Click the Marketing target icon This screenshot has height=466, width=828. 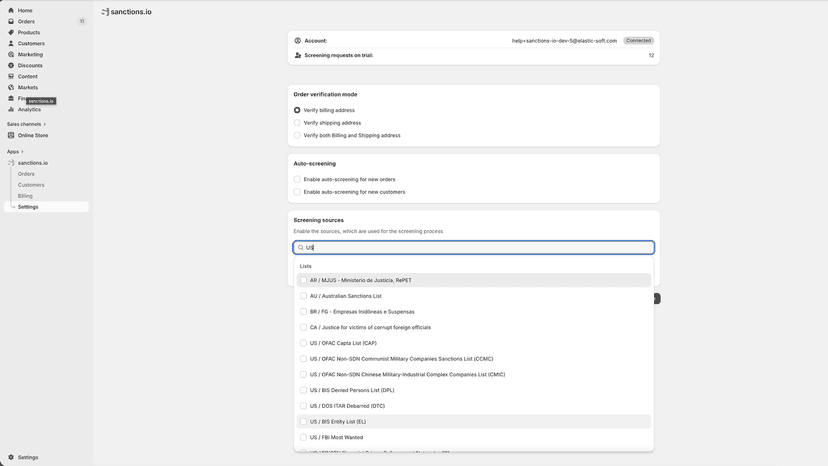click(x=11, y=54)
